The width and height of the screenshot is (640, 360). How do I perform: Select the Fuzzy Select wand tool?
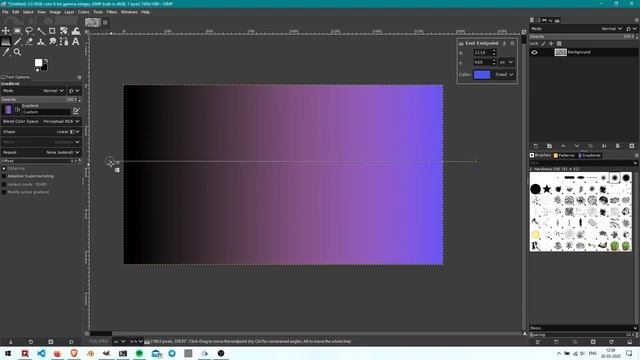41,31
